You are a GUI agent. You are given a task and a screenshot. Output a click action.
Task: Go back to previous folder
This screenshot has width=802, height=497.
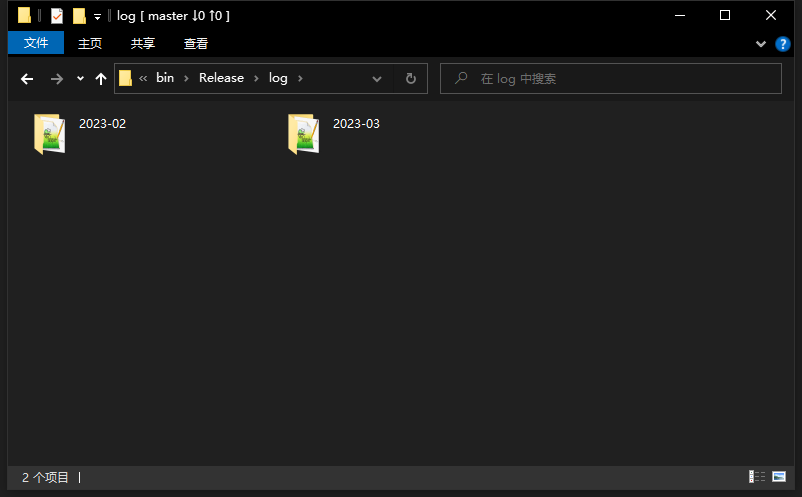click(x=27, y=79)
